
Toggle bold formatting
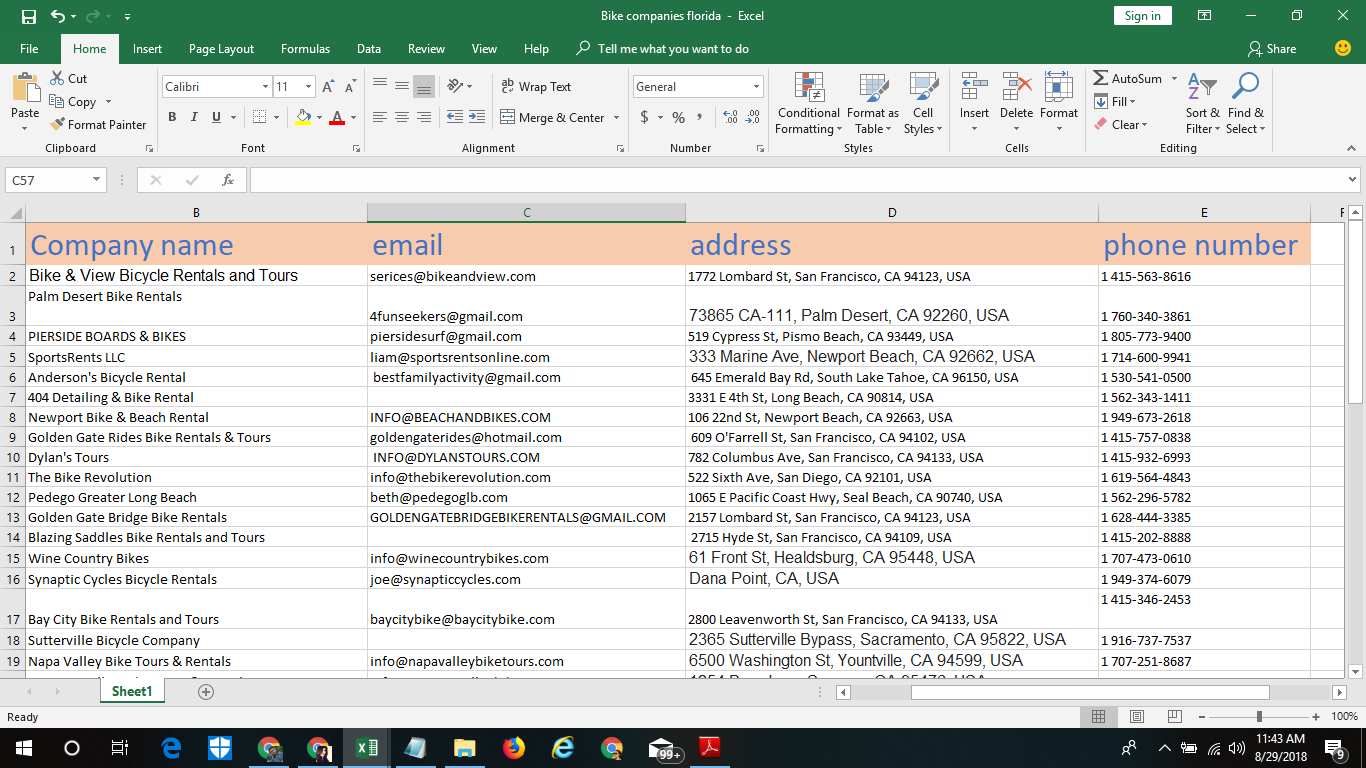[171, 117]
